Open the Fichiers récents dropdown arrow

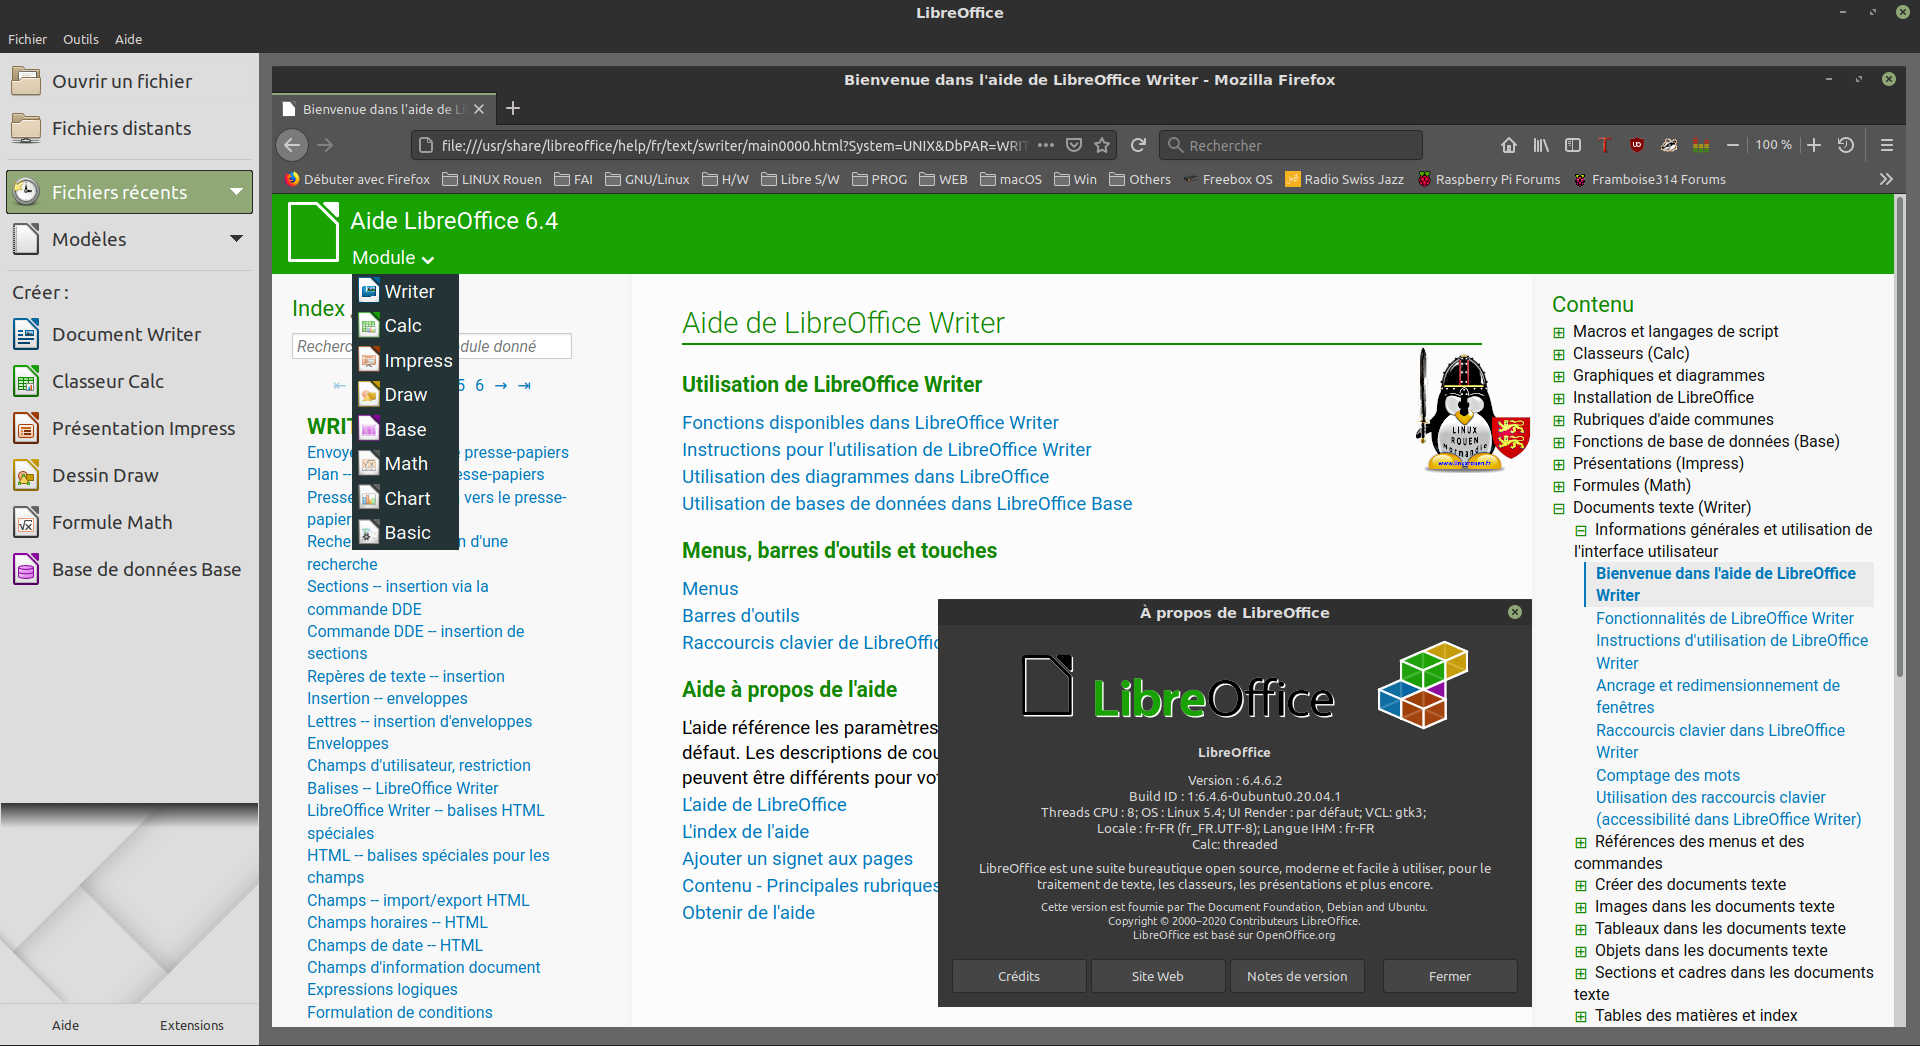coord(236,191)
